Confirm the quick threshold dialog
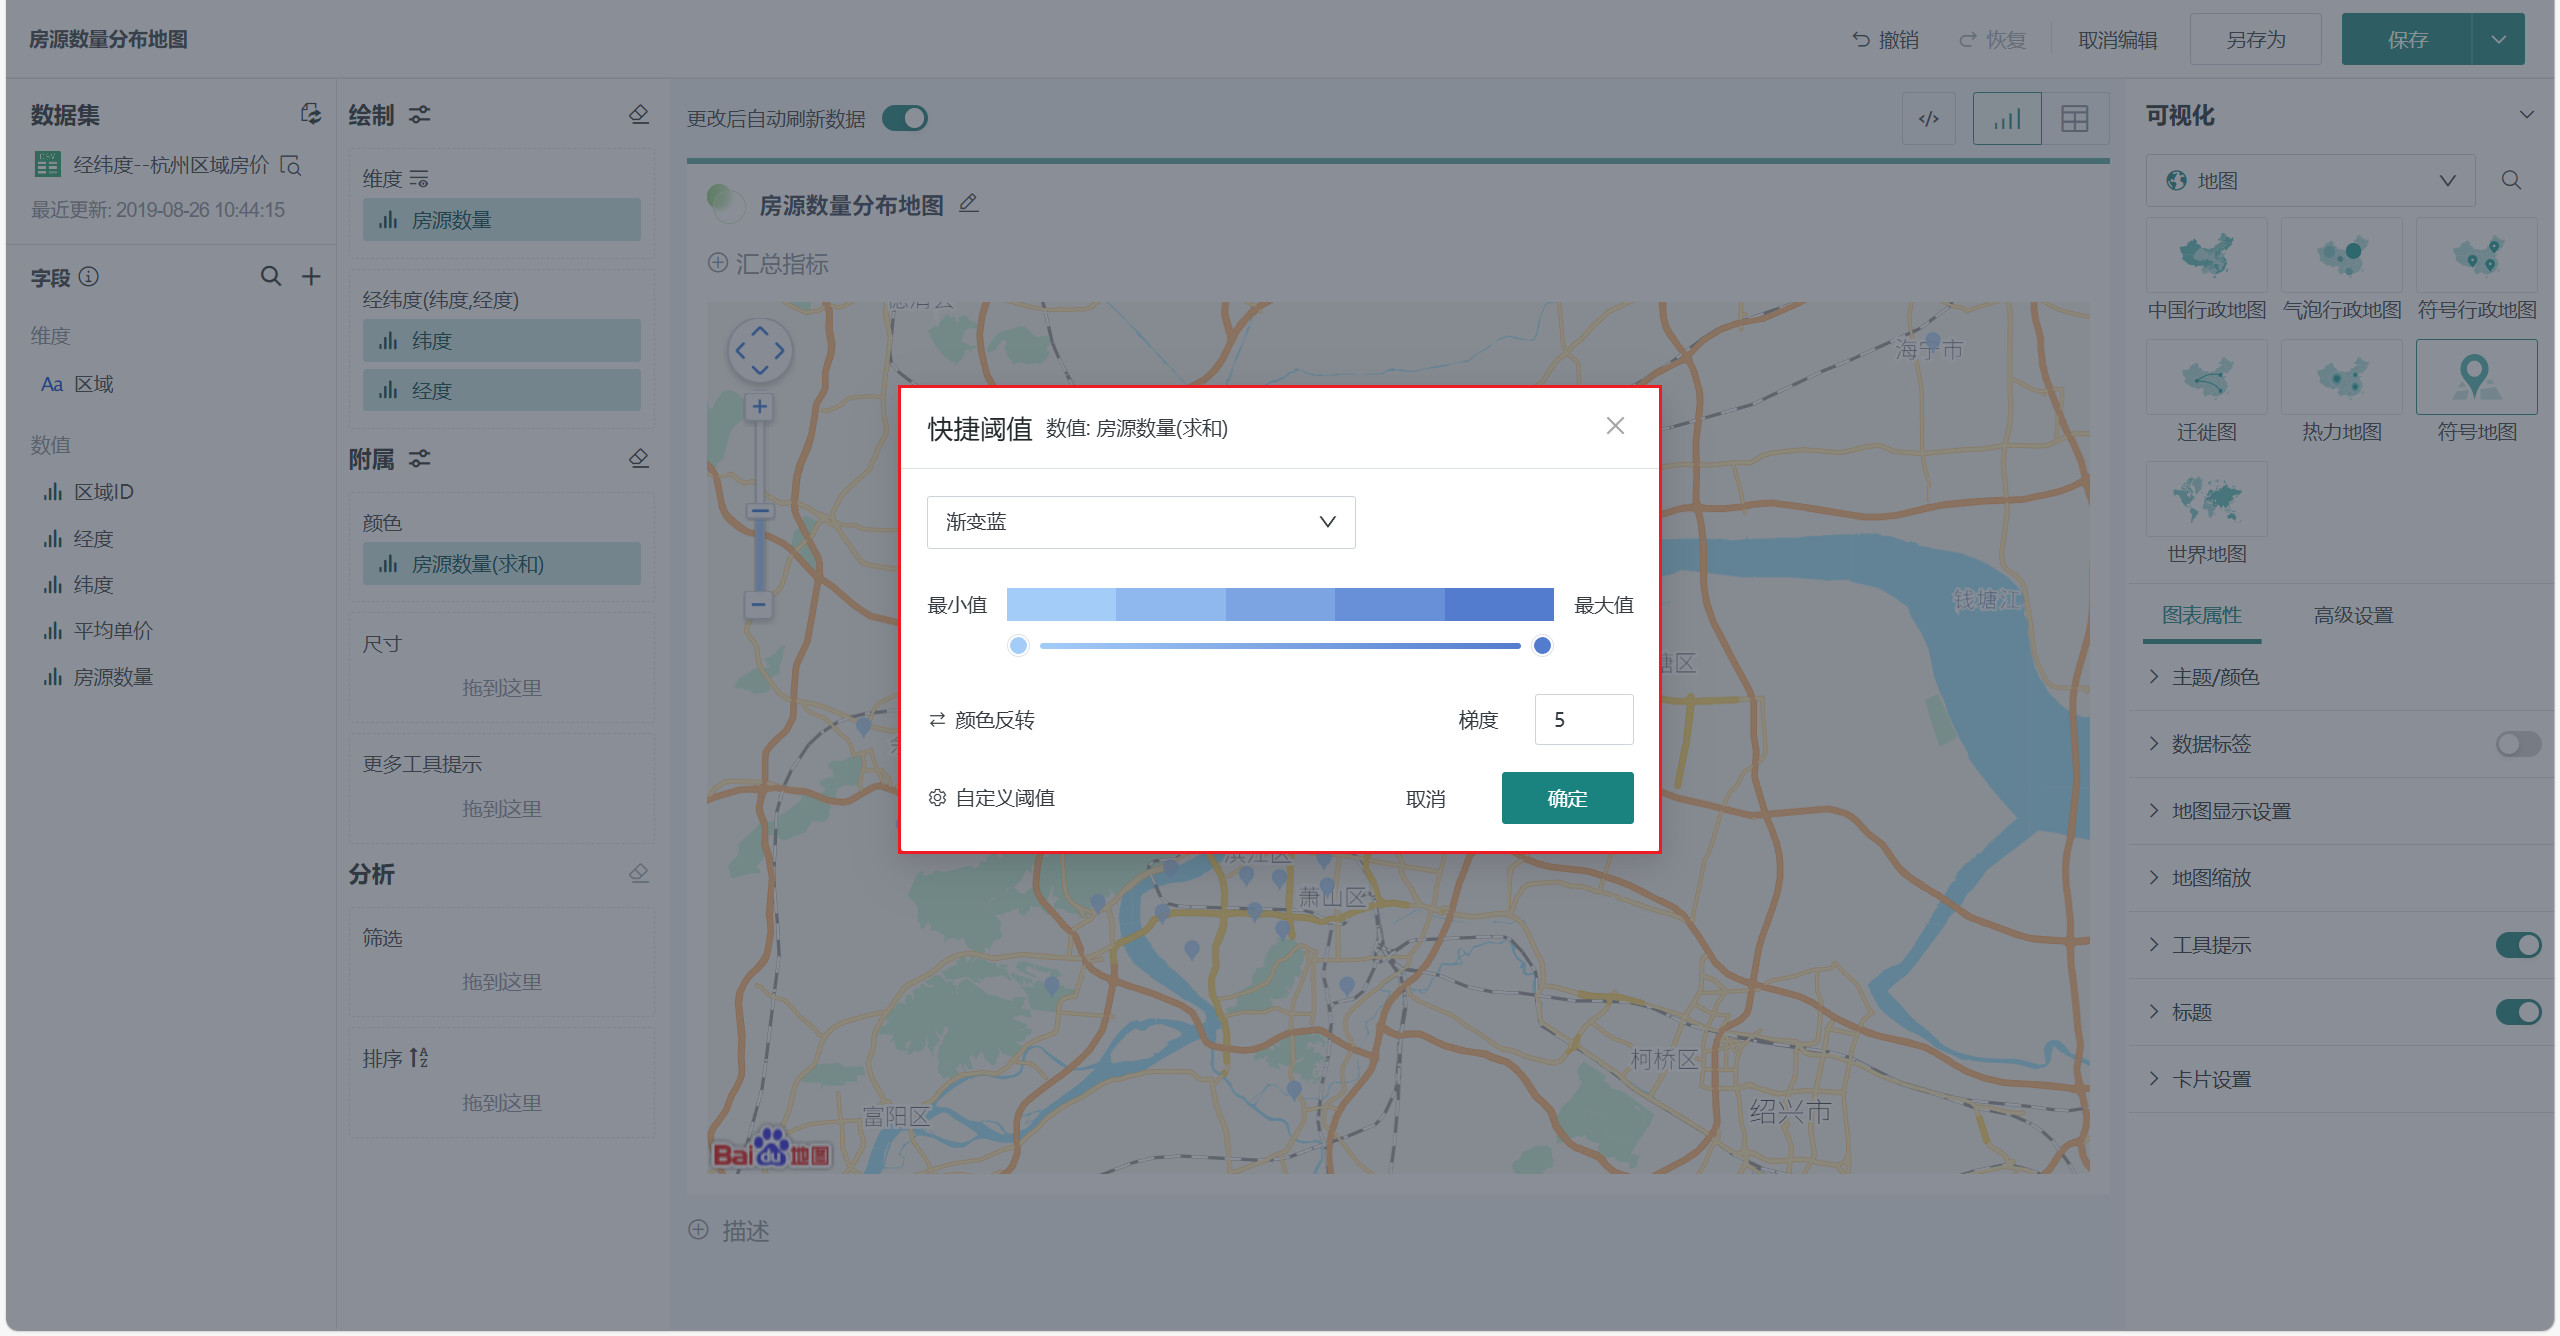Screen dimensions: 2560x1336 (1566, 798)
